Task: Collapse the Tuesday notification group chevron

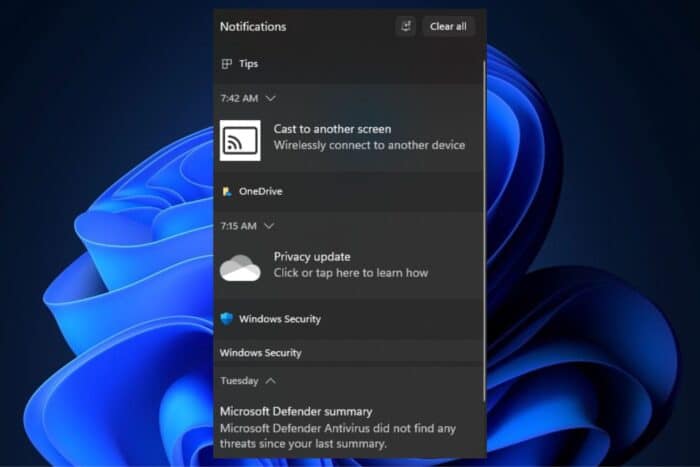Action: [x=271, y=381]
